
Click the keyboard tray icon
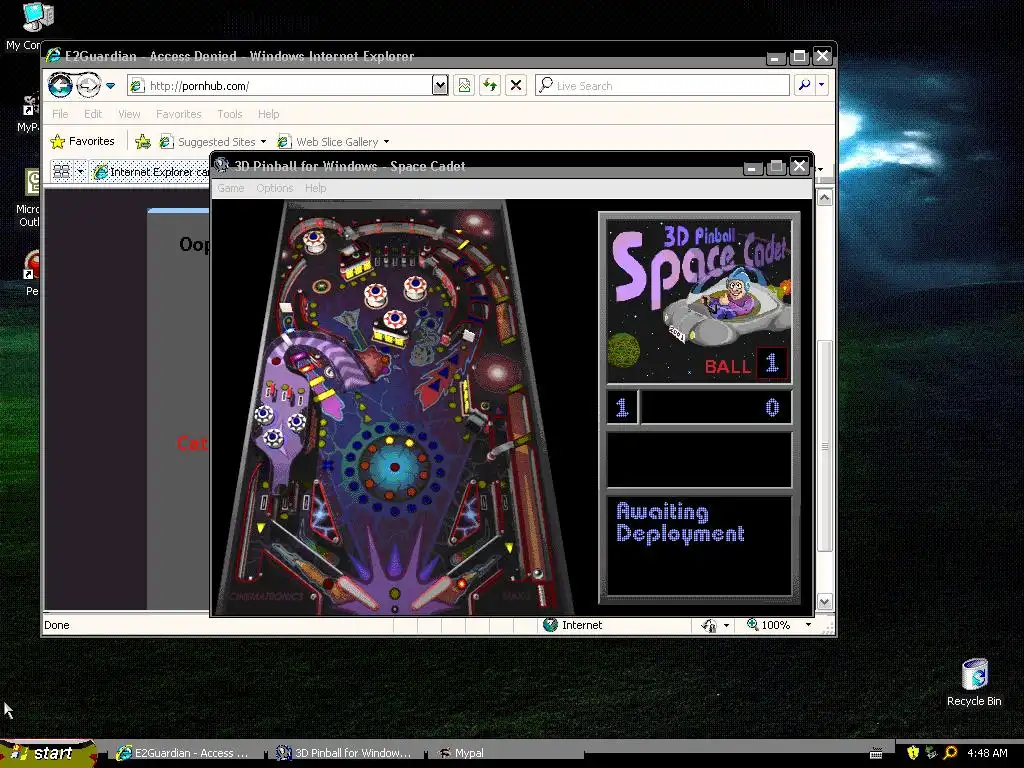click(876, 753)
